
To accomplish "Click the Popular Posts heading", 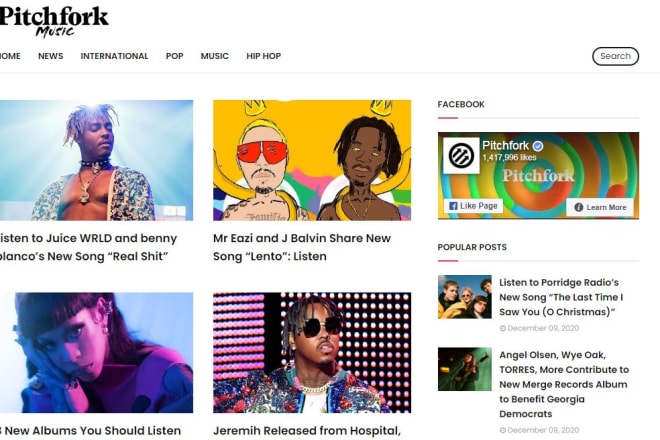I will 472,247.
